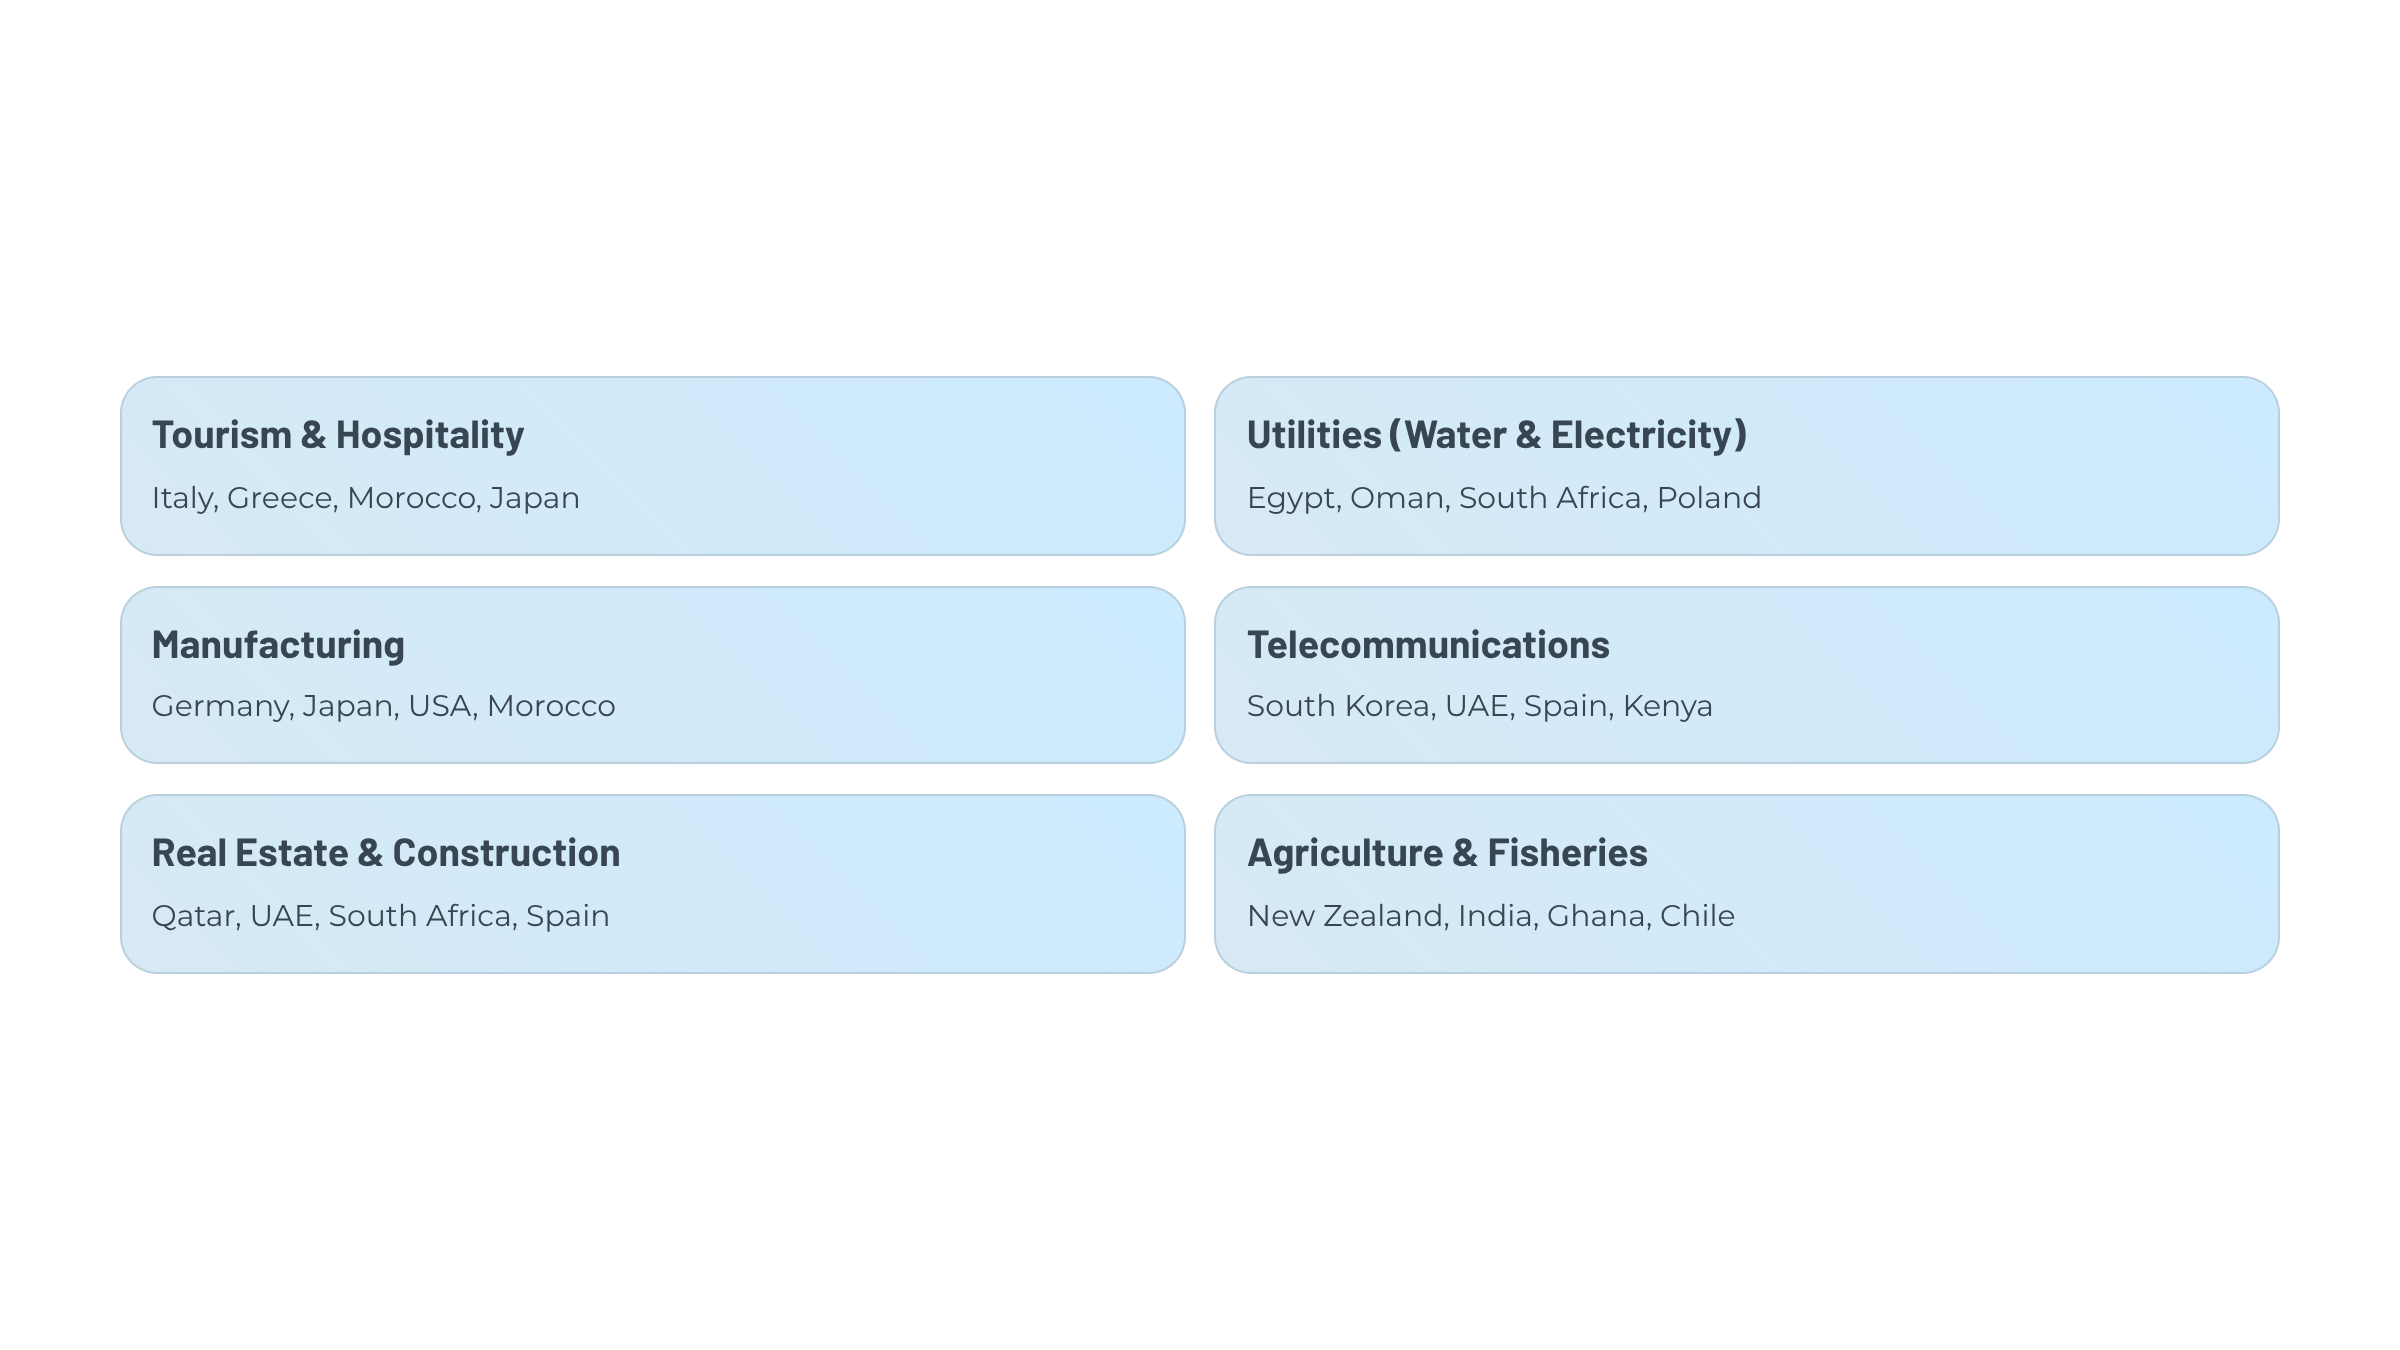Select the Telecommunications heading
The height and width of the screenshot is (1350, 2400).
(1428, 645)
